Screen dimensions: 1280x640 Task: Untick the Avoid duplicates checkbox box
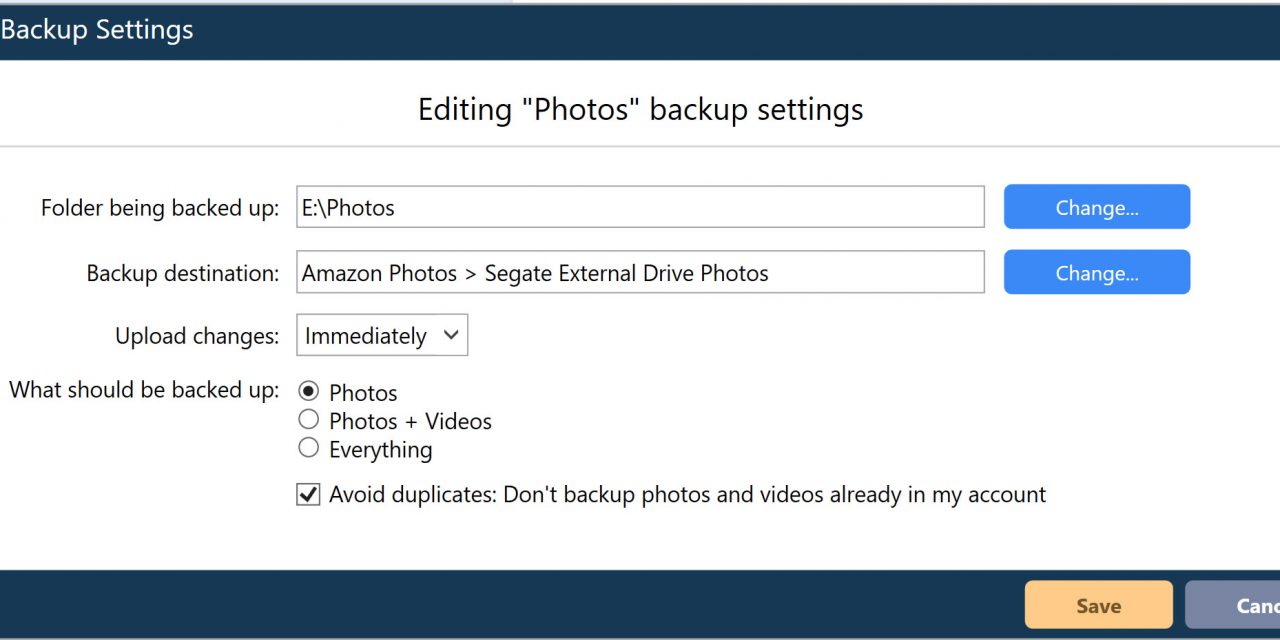[x=308, y=494]
